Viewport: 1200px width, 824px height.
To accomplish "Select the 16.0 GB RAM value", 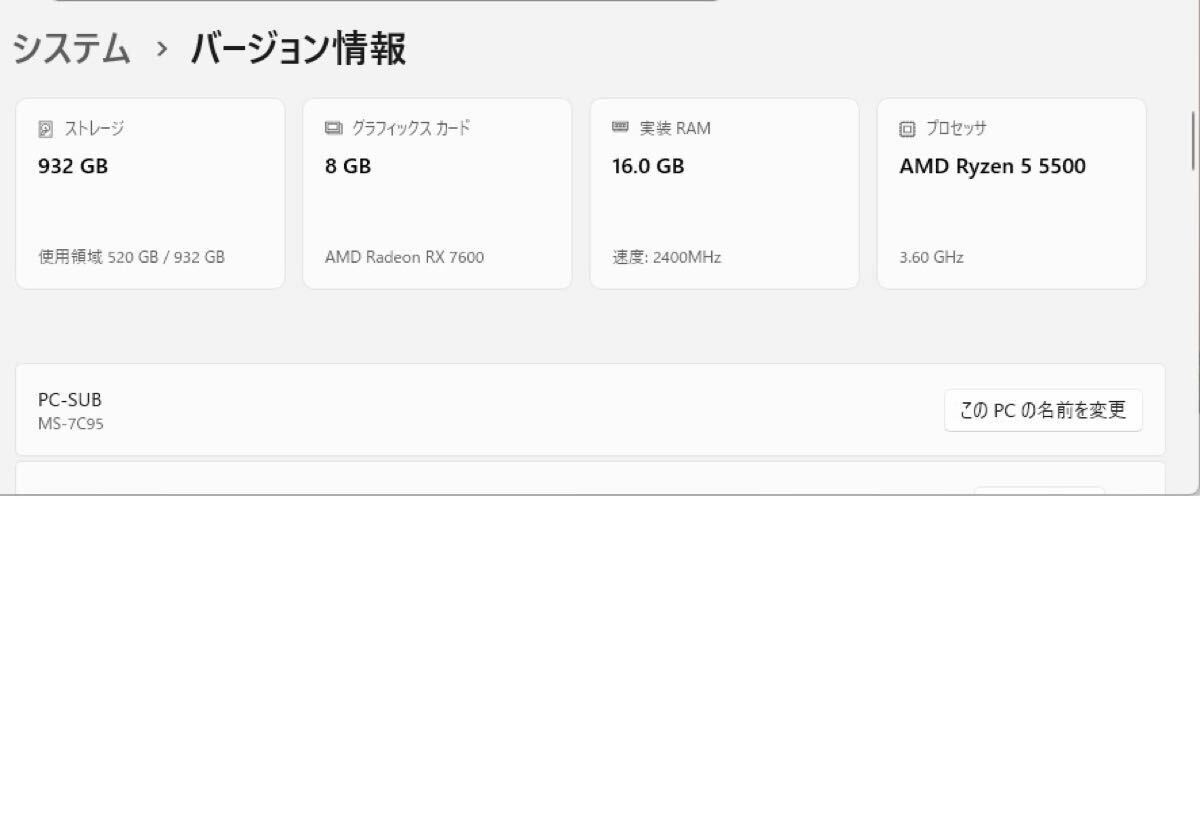I will coord(646,166).
